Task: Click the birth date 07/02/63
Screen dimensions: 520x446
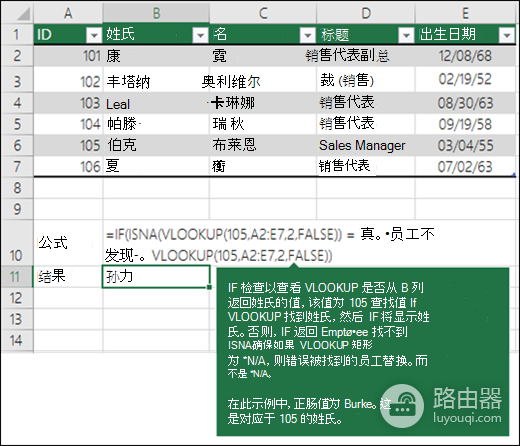Action: pos(465,167)
